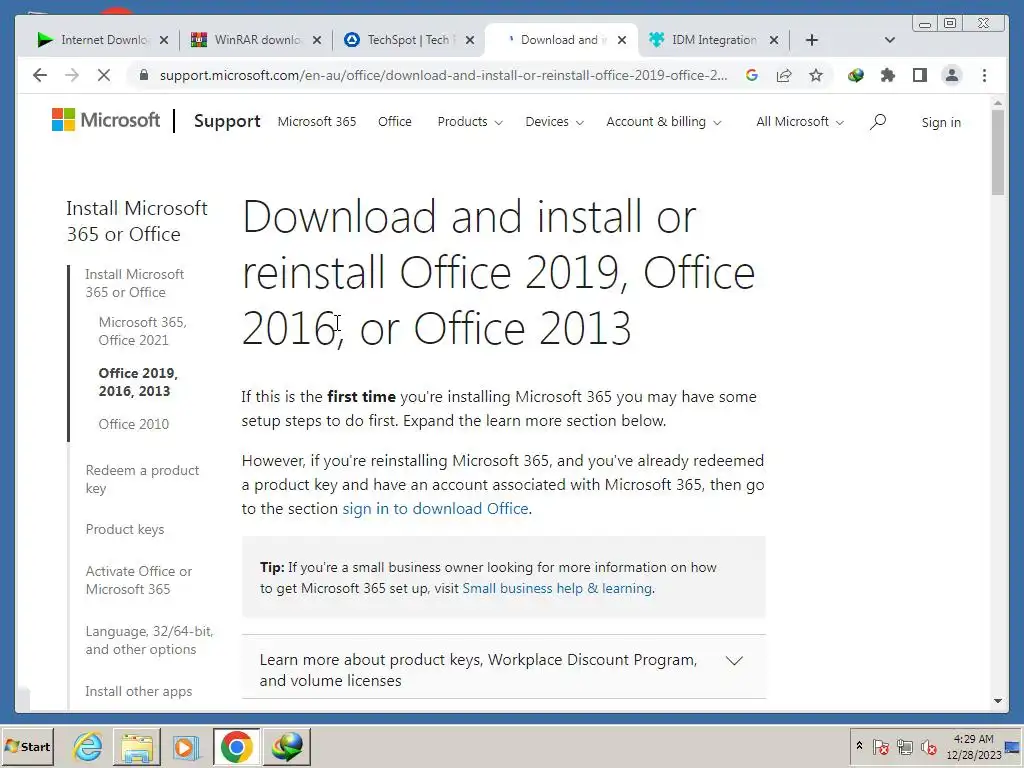
Task: Bookmark this page with the star
Action: tap(816, 75)
